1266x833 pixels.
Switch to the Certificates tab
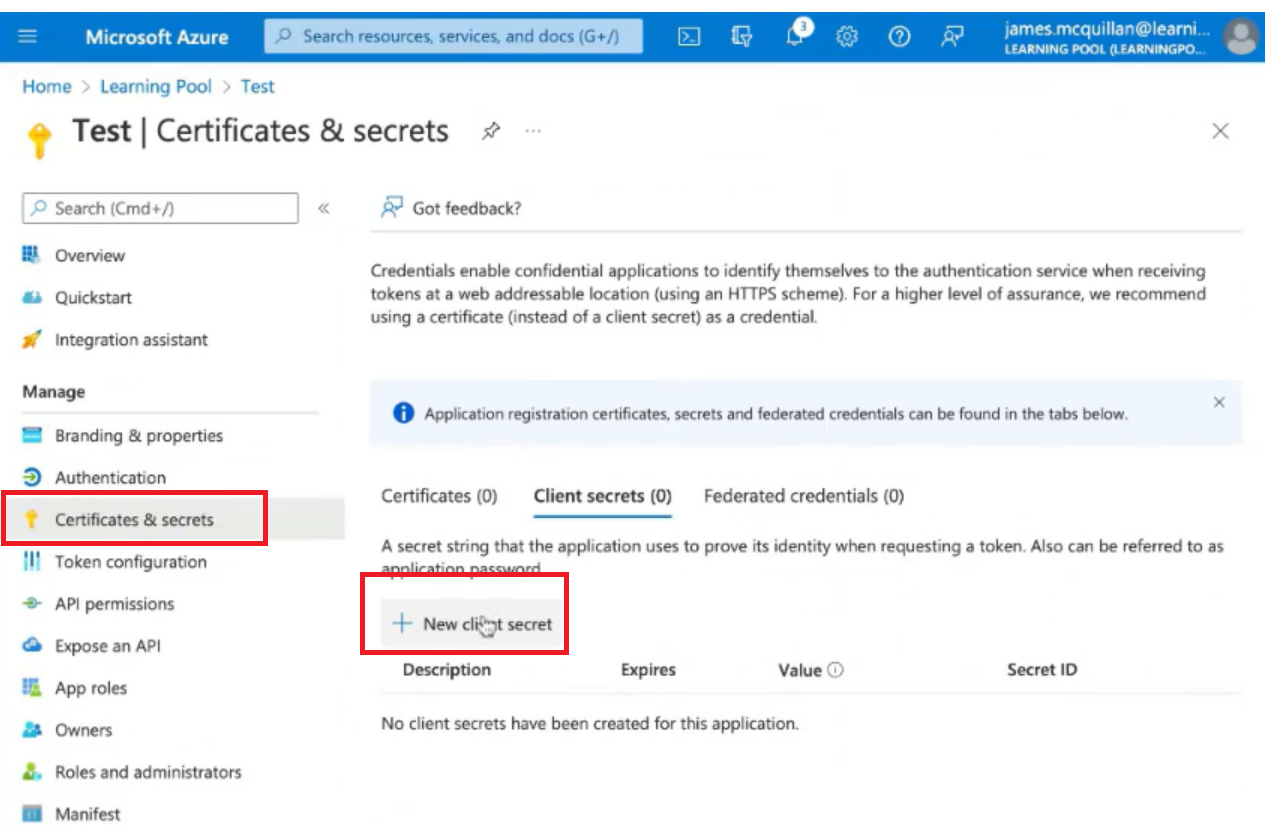tap(439, 496)
